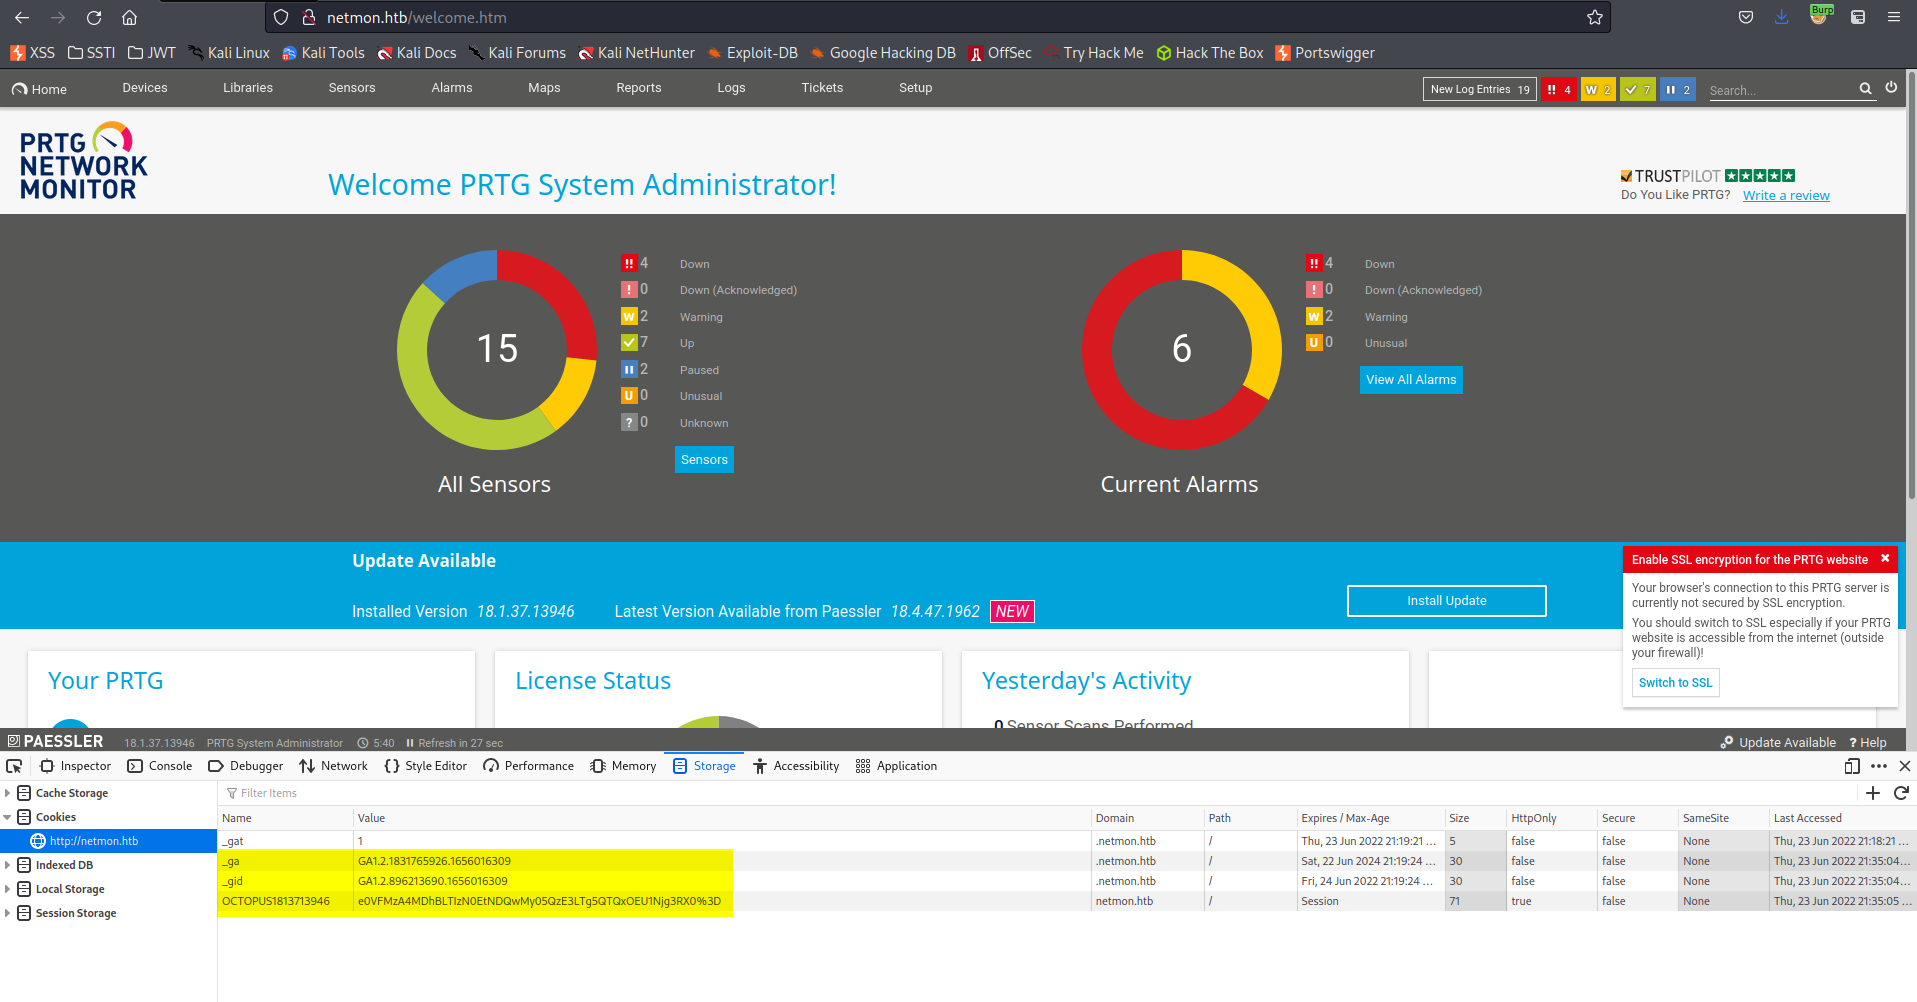Open the green Up sensors counter badge
Screen dimensions: 1917x1002
[1638, 89]
